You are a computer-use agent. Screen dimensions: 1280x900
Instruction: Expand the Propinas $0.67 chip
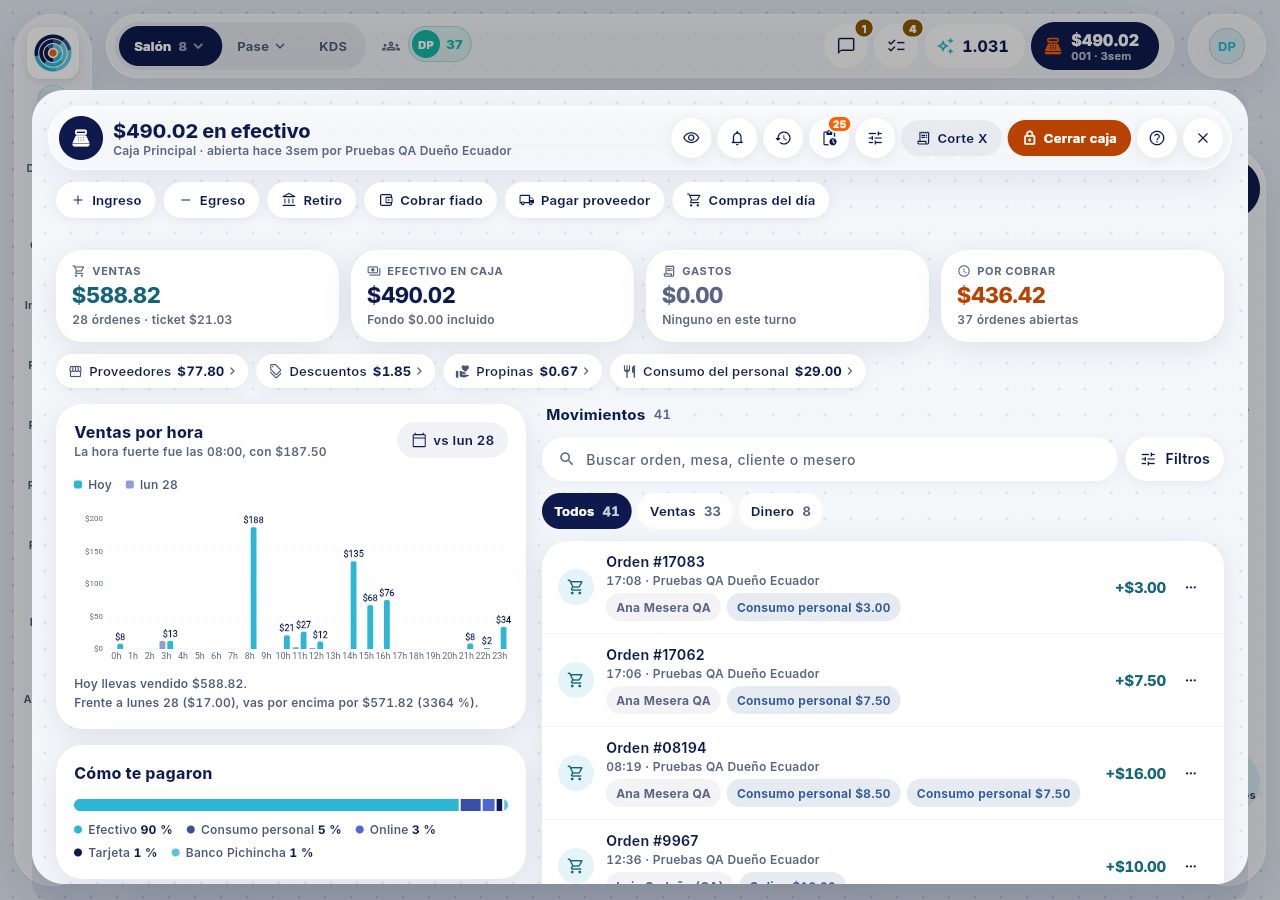point(522,371)
